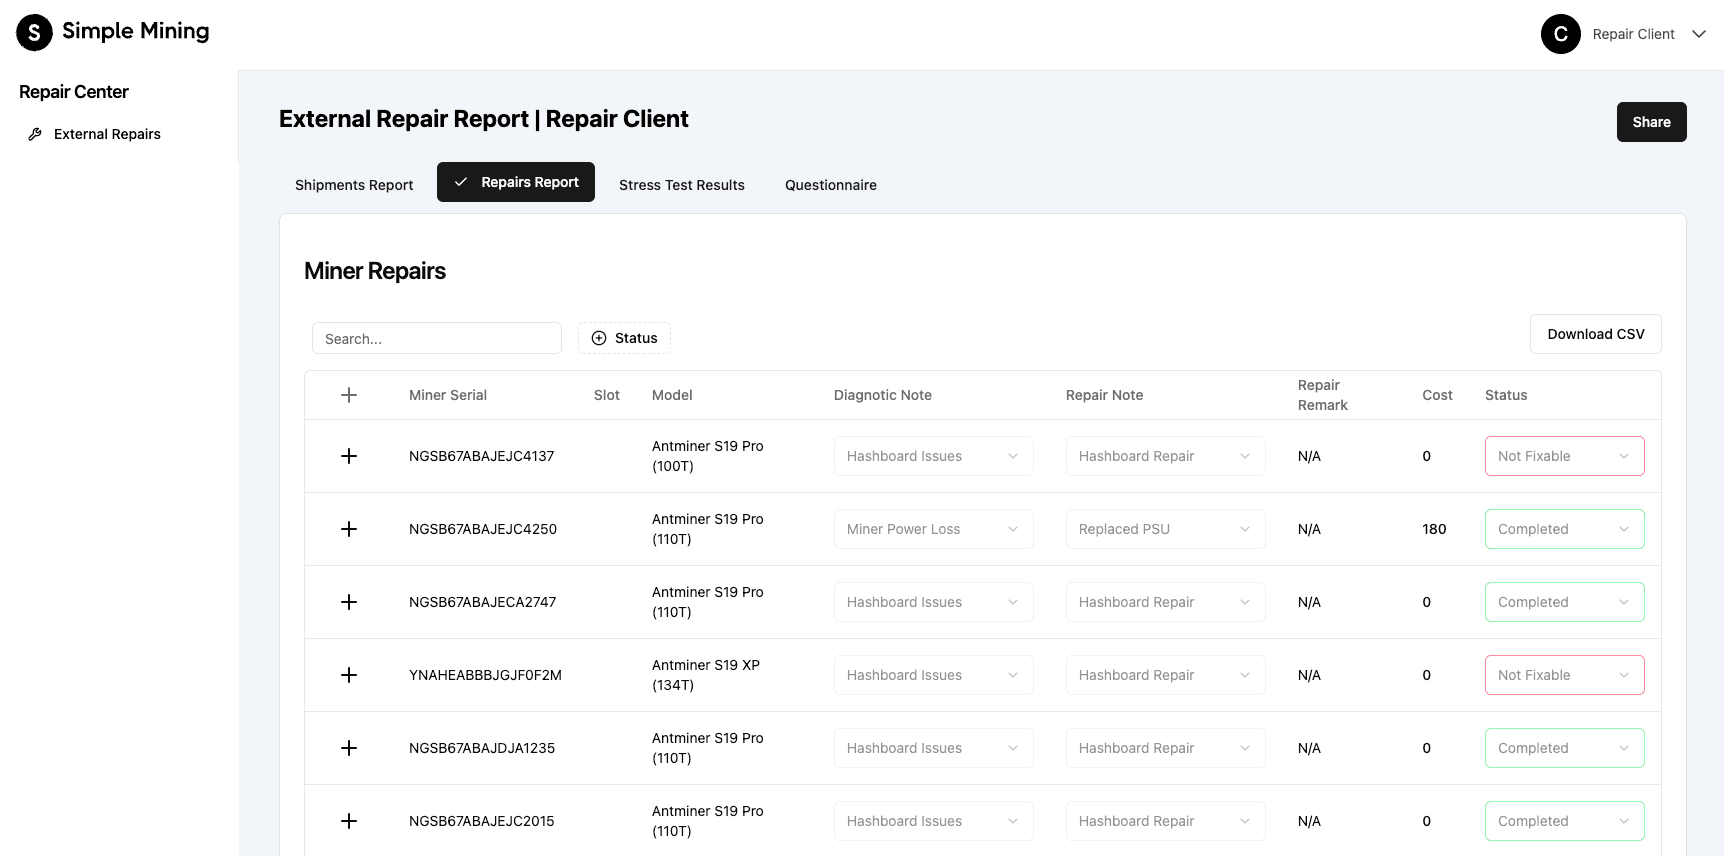1724x856 pixels.
Task: Open Completed status dropdown for NGSB67ABAJEJC4250
Action: click(1565, 529)
